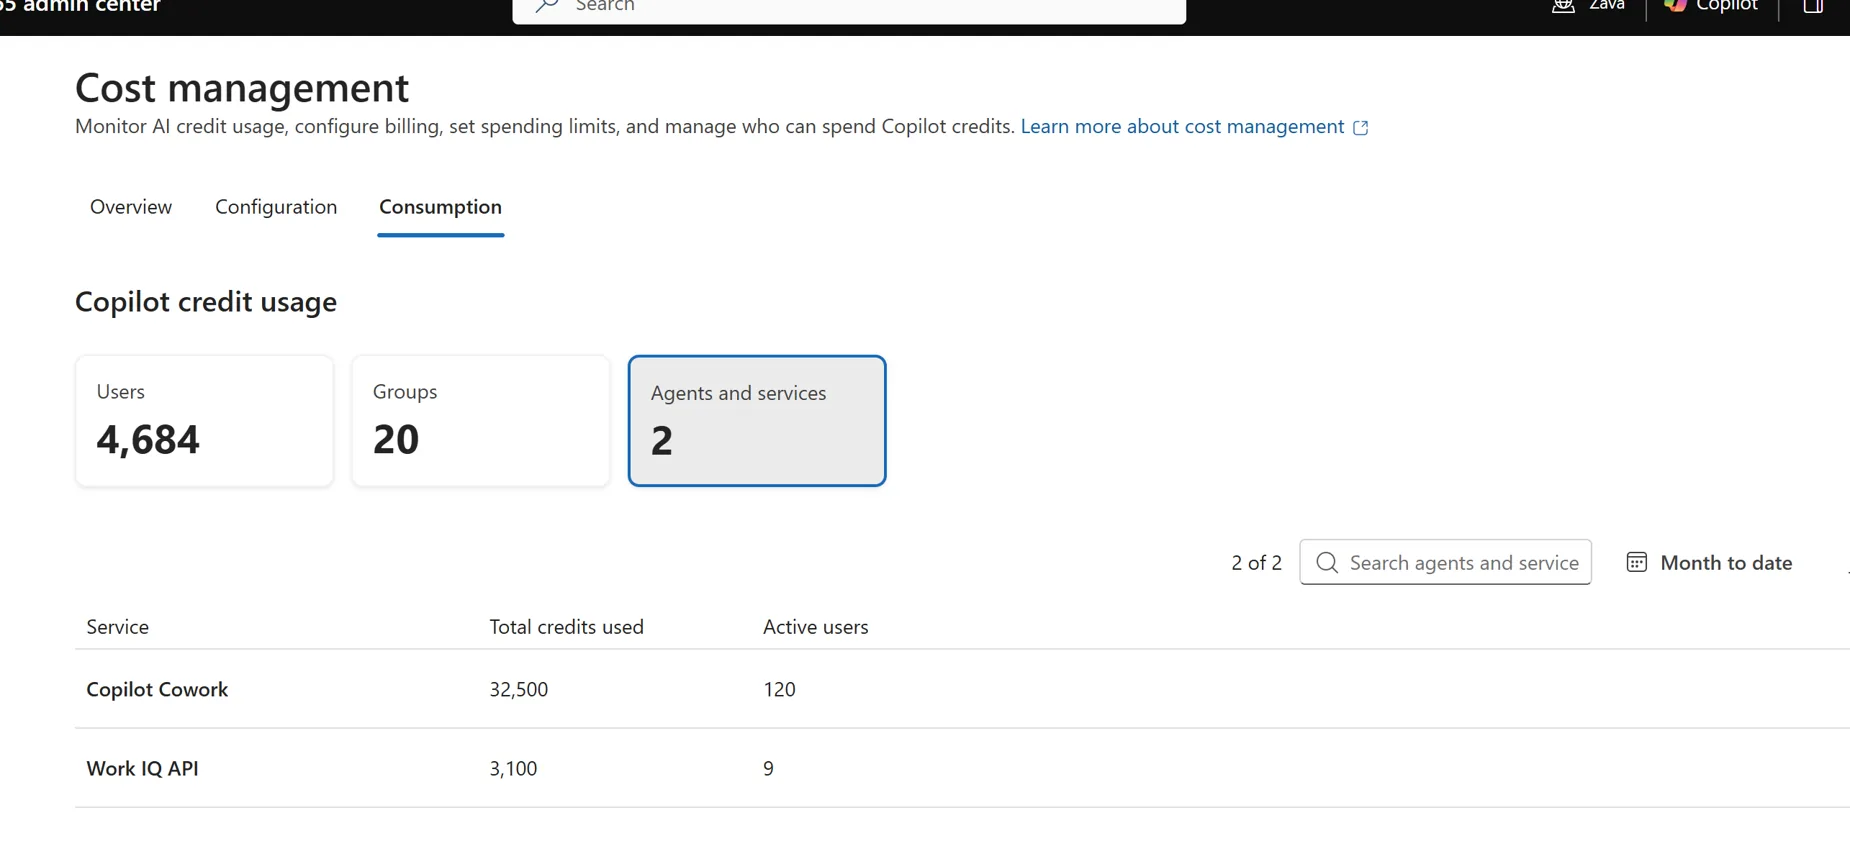Viewport: 1850px width, 859px height.
Task: Open the Work IQ API service row
Action: 962,768
